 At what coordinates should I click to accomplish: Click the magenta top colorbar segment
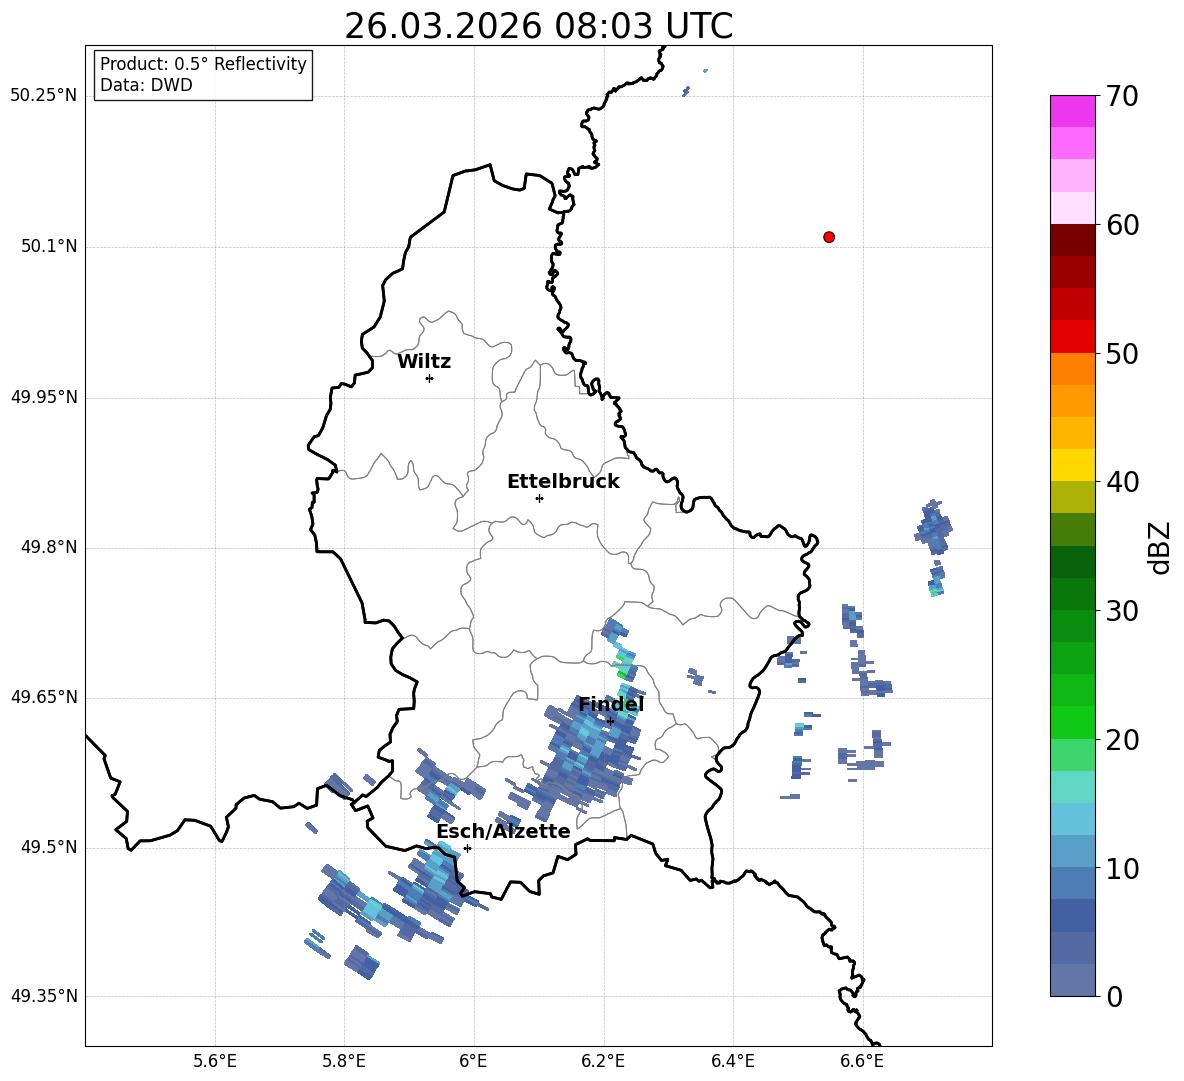pos(1073,111)
